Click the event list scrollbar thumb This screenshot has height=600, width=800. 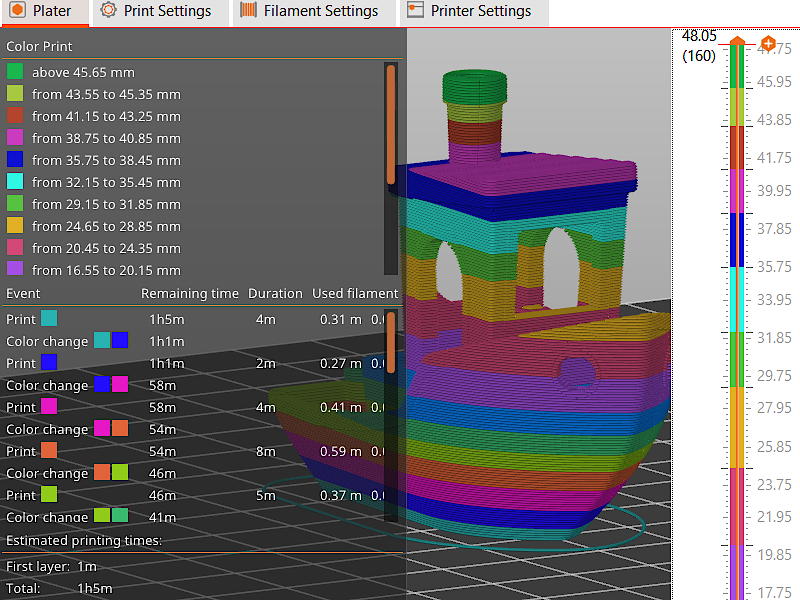click(391, 343)
